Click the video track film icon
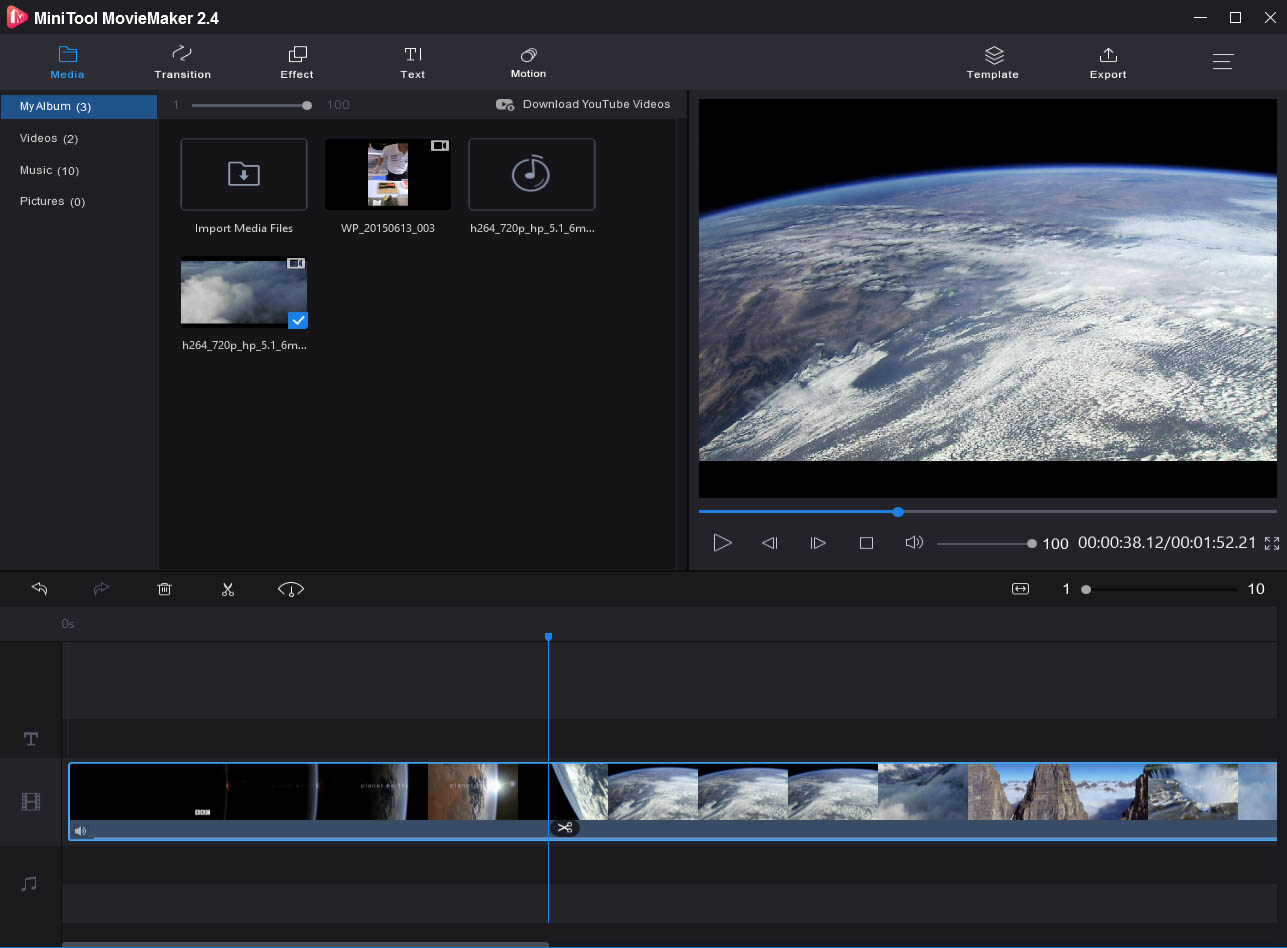 pyautogui.click(x=31, y=802)
